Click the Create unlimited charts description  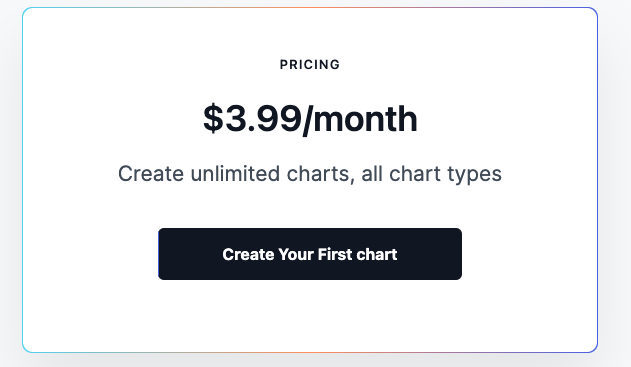tap(310, 174)
